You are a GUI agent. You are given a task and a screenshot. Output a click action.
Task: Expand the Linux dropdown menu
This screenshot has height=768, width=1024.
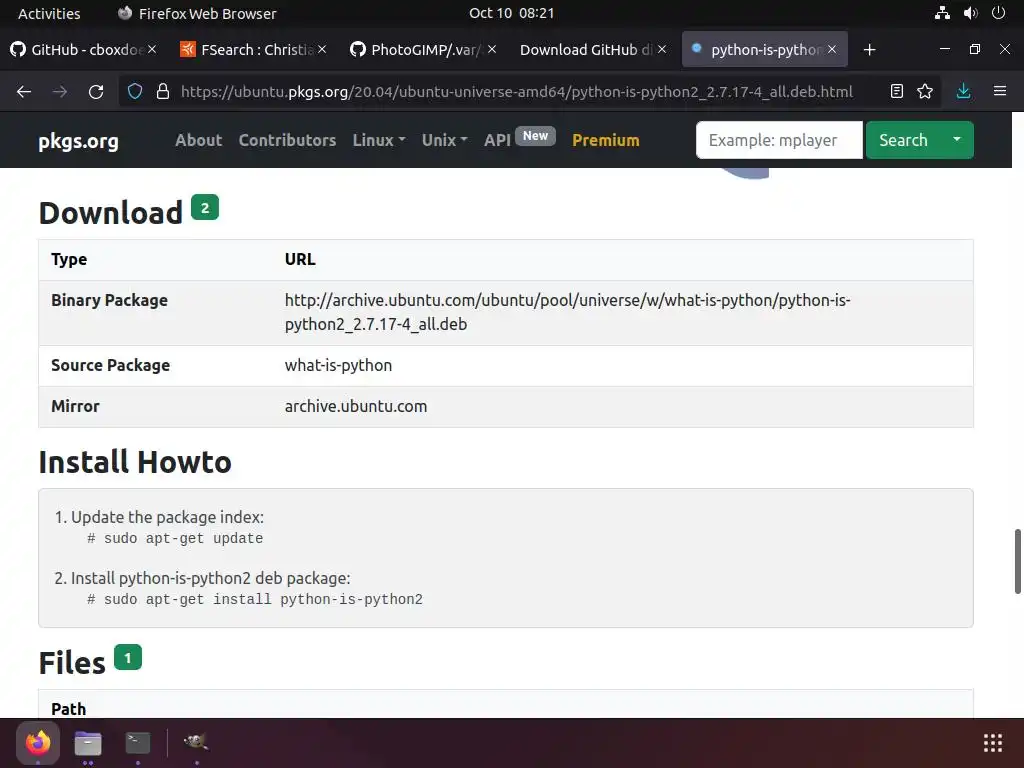pos(379,140)
